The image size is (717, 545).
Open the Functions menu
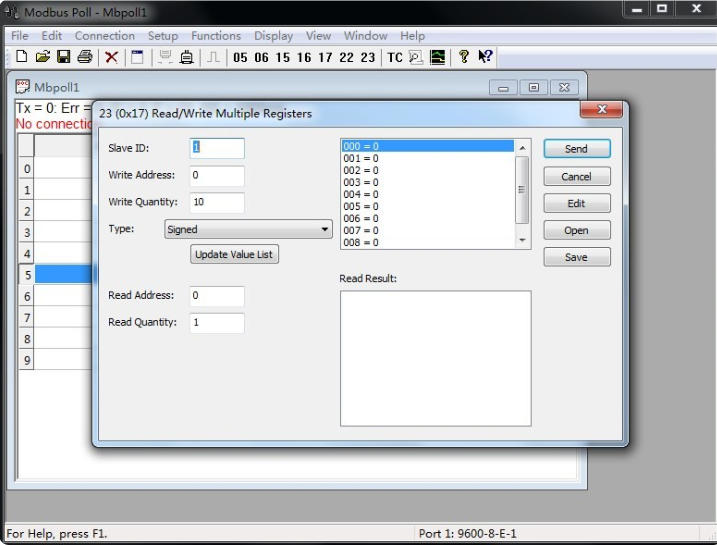pyautogui.click(x=216, y=36)
